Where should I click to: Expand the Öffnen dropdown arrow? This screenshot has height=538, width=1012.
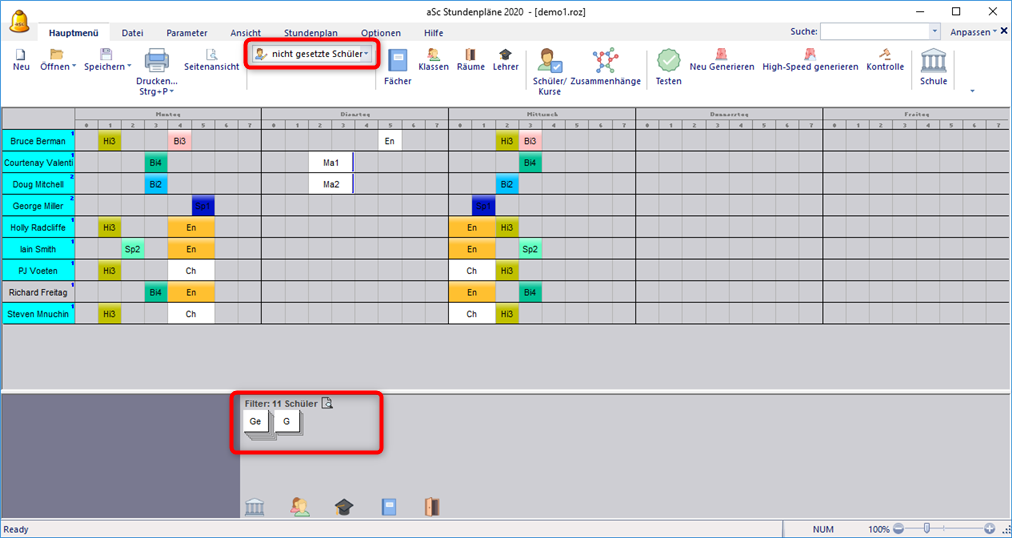click(74, 66)
